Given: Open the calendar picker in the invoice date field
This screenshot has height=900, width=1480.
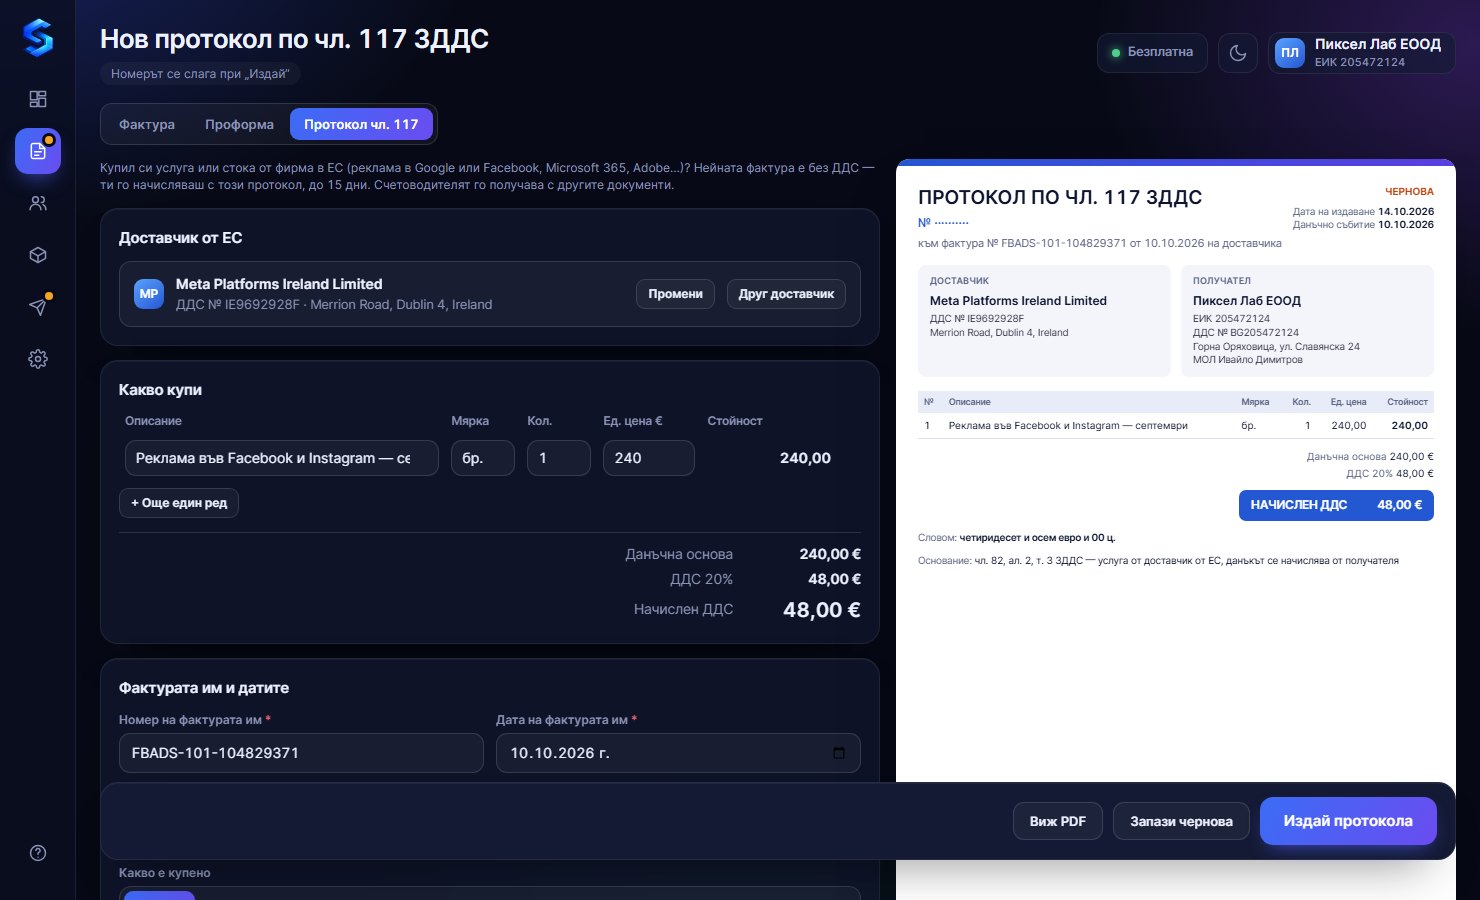Looking at the screenshot, I should [x=839, y=753].
